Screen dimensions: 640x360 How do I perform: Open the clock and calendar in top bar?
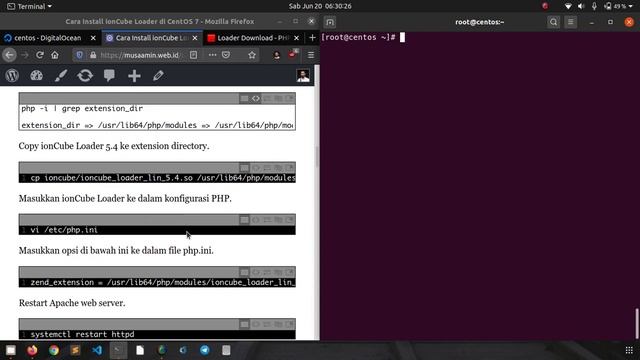point(320,6)
